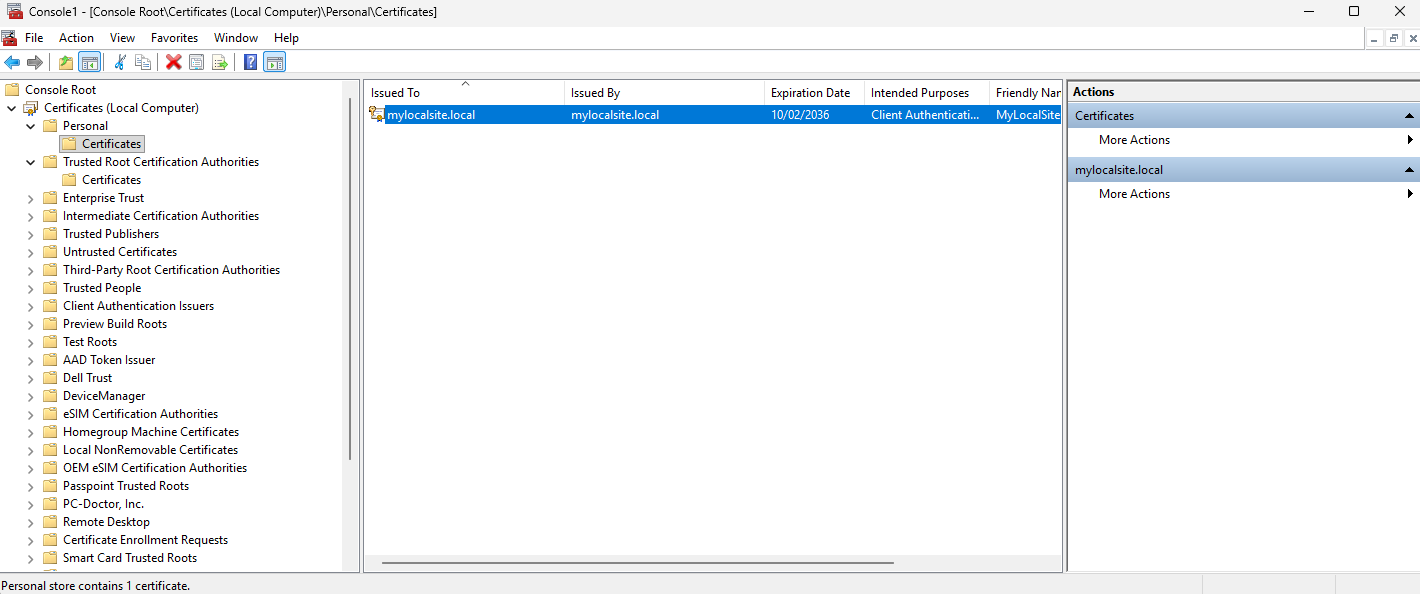1420x594 pixels.
Task: Click the Cut scissors icon
Action: [x=120, y=62]
